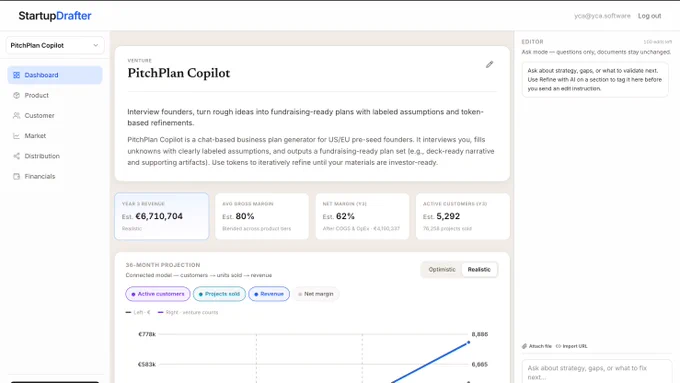Select the Net Margin (Y3) card
680x383 pixels.
tap(362, 216)
